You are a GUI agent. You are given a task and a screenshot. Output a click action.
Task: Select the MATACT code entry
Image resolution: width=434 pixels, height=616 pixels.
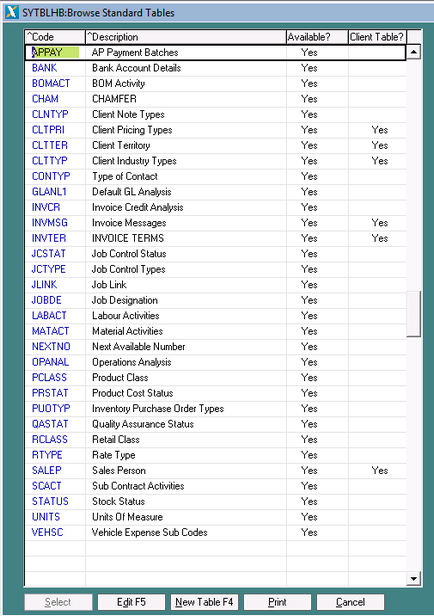coord(50,331)
